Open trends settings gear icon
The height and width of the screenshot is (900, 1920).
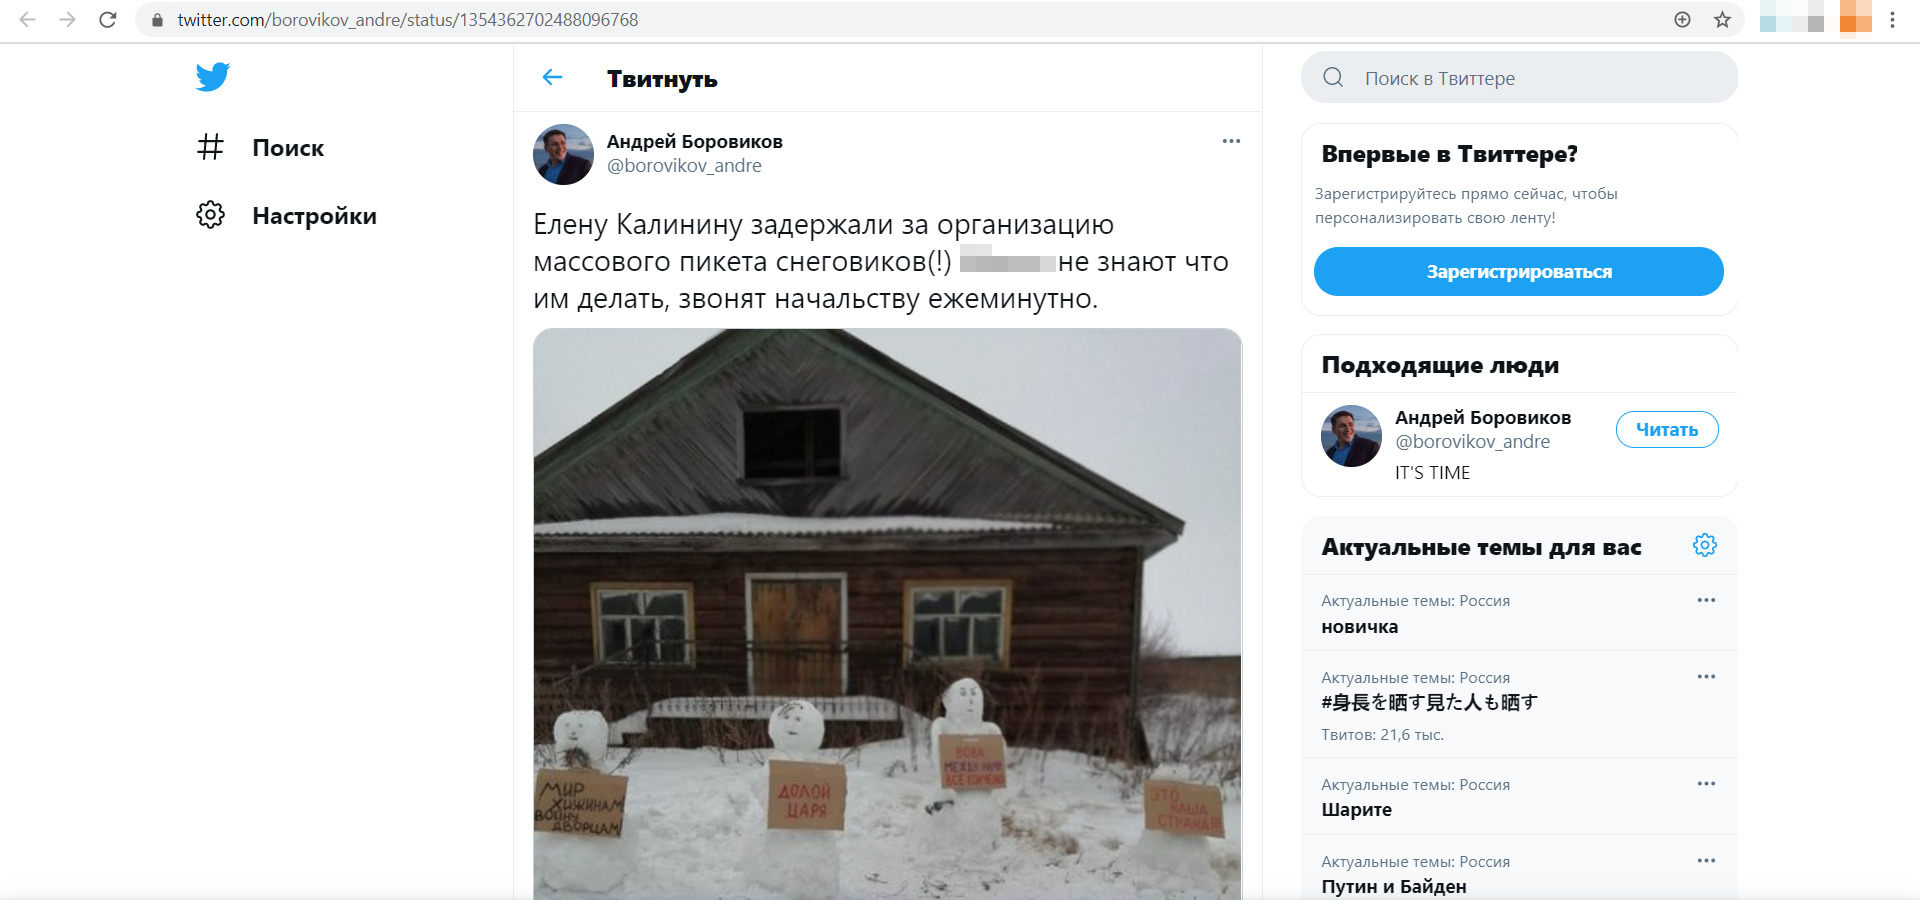(x=1705, y=545)
